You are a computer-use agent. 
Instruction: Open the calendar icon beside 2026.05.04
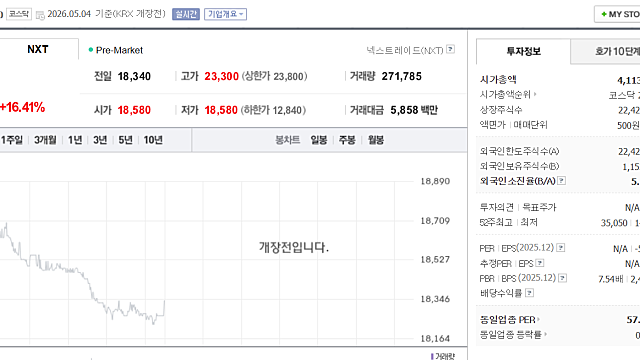tap(40, 15)
